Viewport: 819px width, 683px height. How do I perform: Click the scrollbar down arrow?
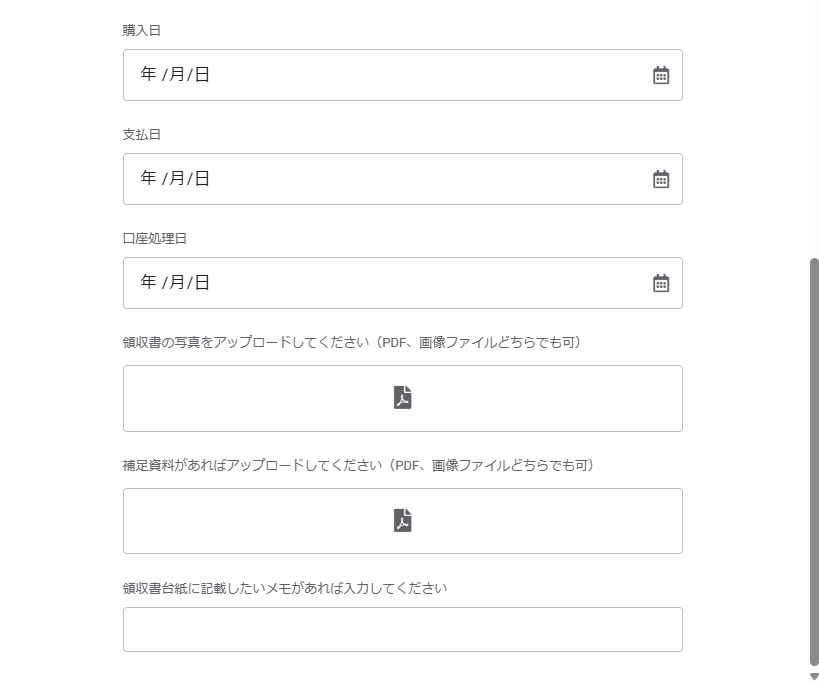click(x=814, y=677)
